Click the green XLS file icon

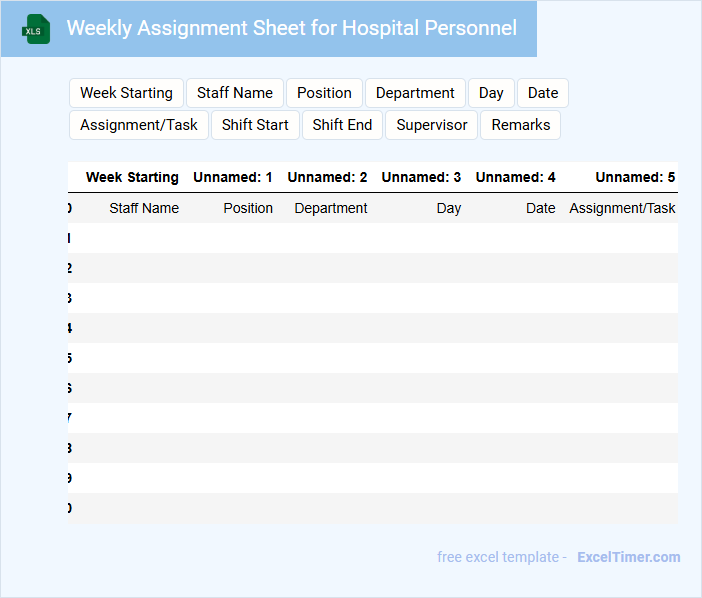click(x=36, y=29)
